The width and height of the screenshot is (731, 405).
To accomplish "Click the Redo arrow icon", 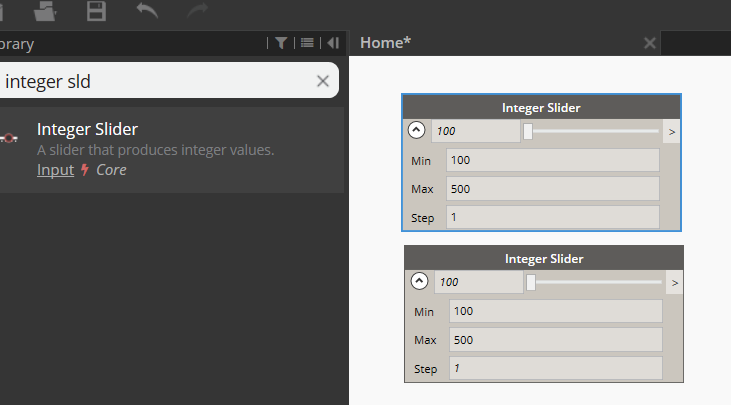I will point(198,10).
